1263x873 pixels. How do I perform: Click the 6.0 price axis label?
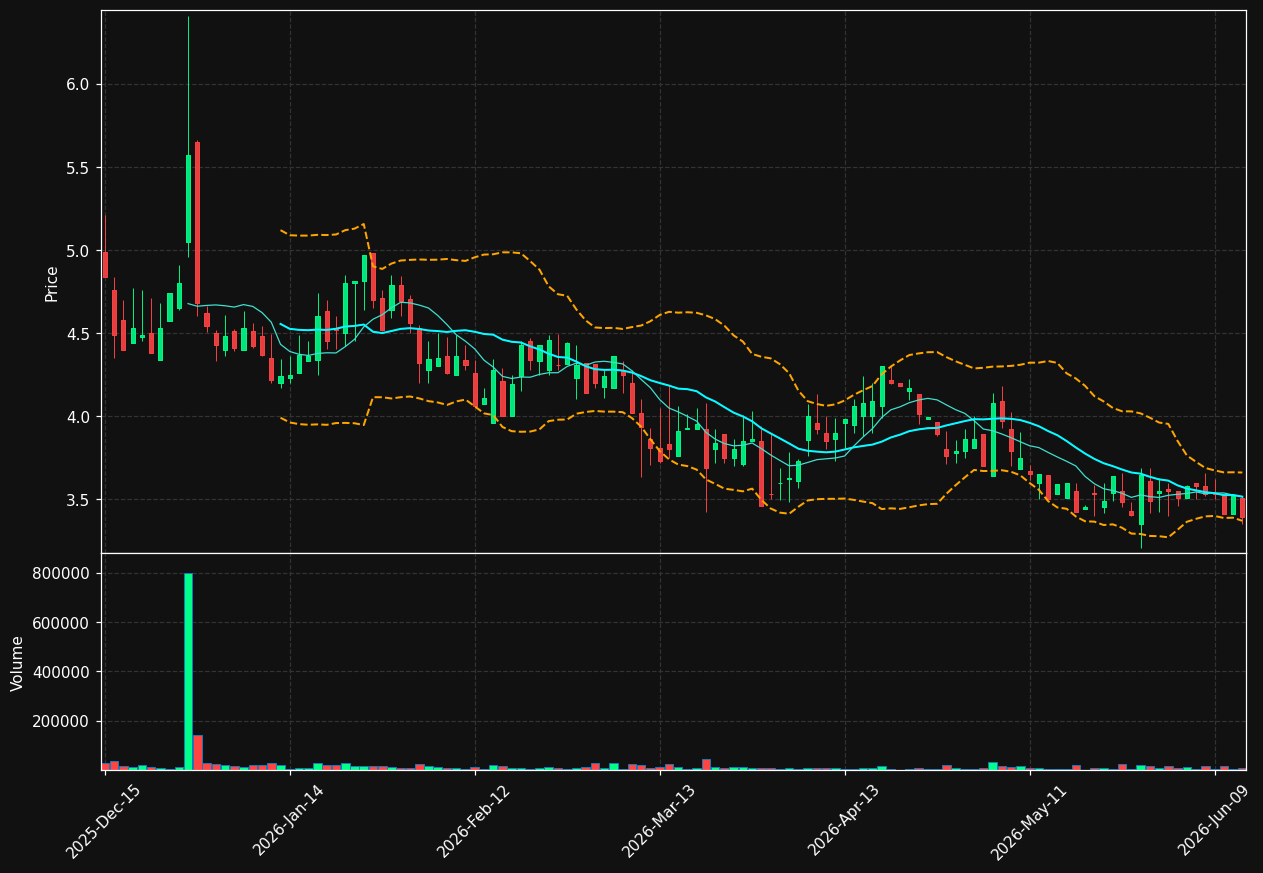[x=78, y=85]
